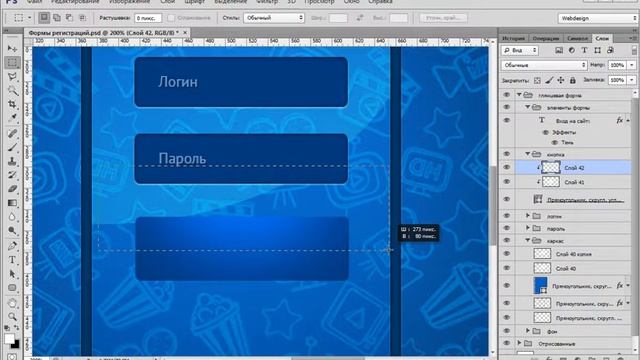Hide the Тень effect

[x=554, y=142]
